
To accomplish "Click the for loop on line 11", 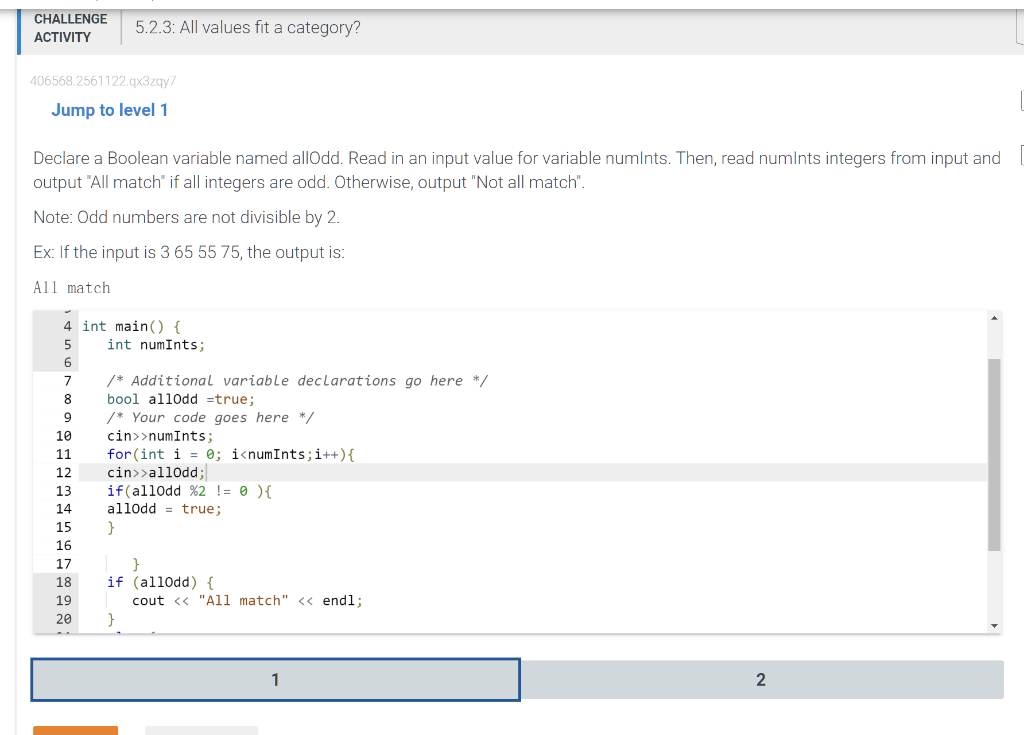I will point(230,453).
